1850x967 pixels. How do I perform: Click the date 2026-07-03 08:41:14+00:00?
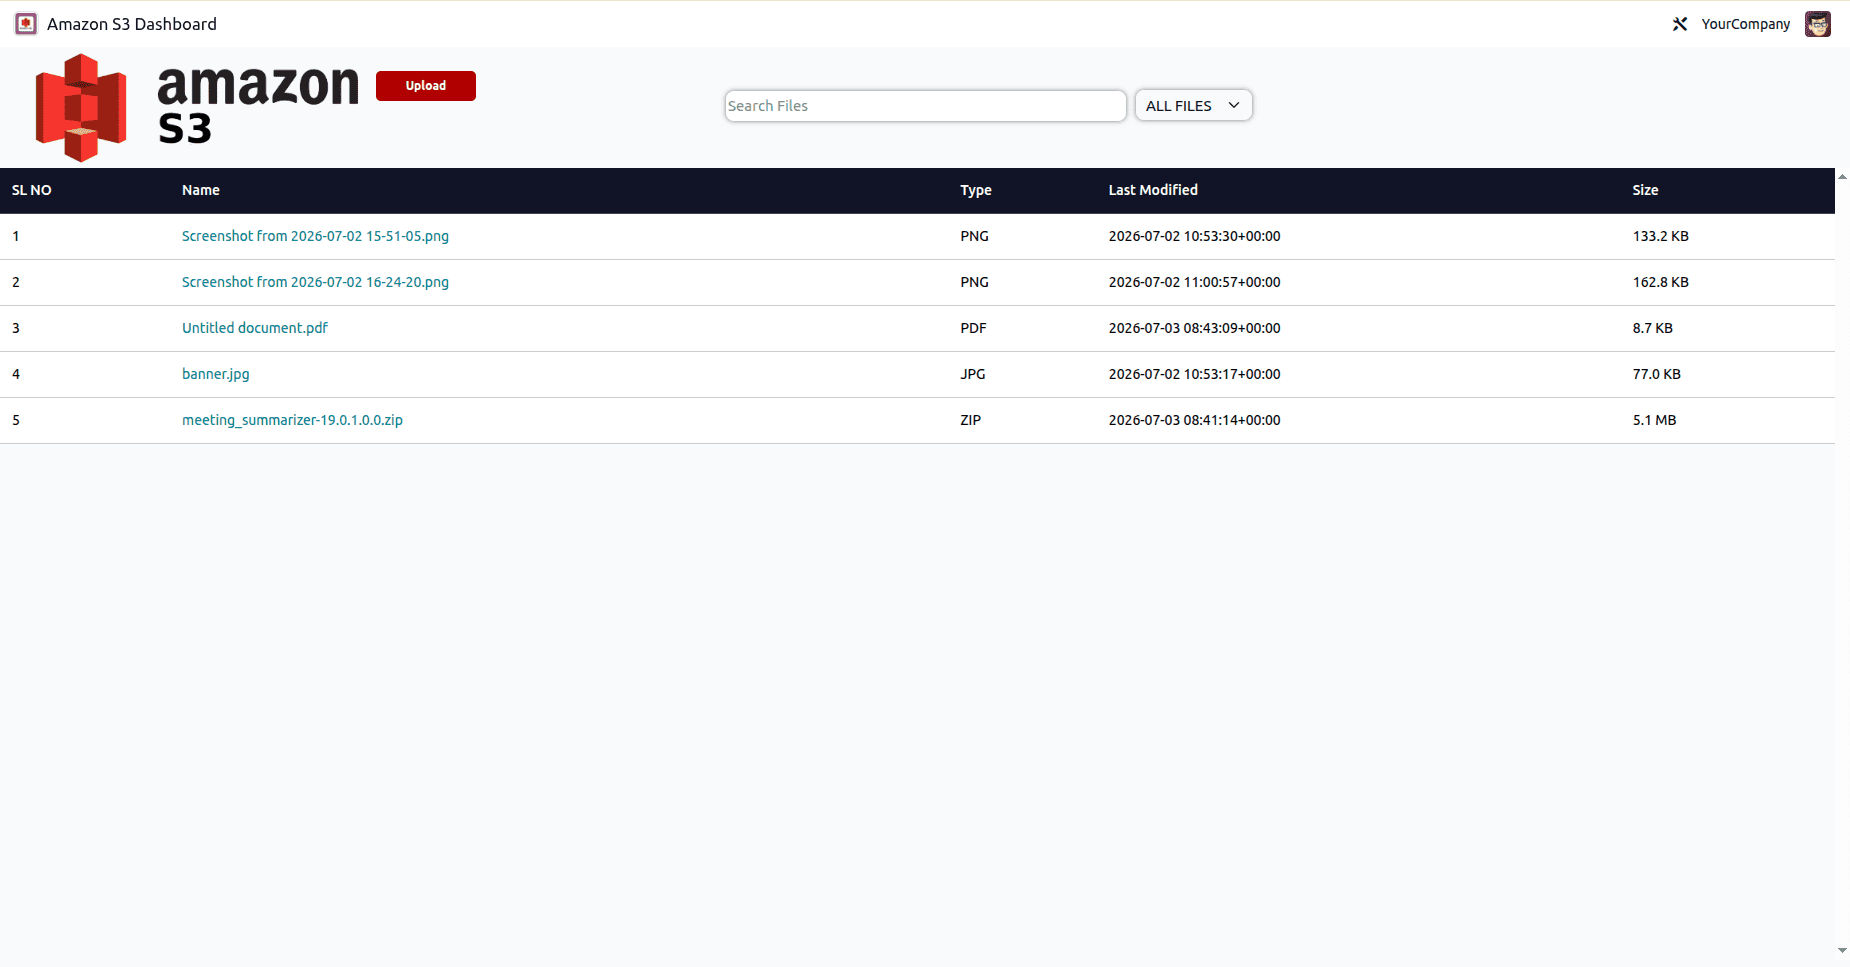tap(1195, 420)
